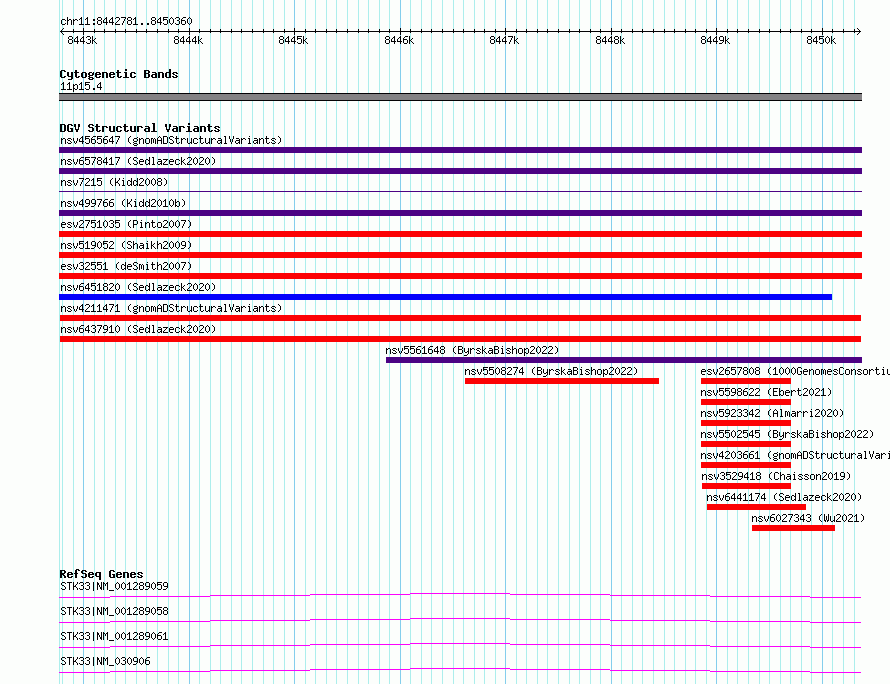Open nsv6441174 (Sedlazeck2020) label
The height and width of the screenshot is (684, 890).
(784, 497)
